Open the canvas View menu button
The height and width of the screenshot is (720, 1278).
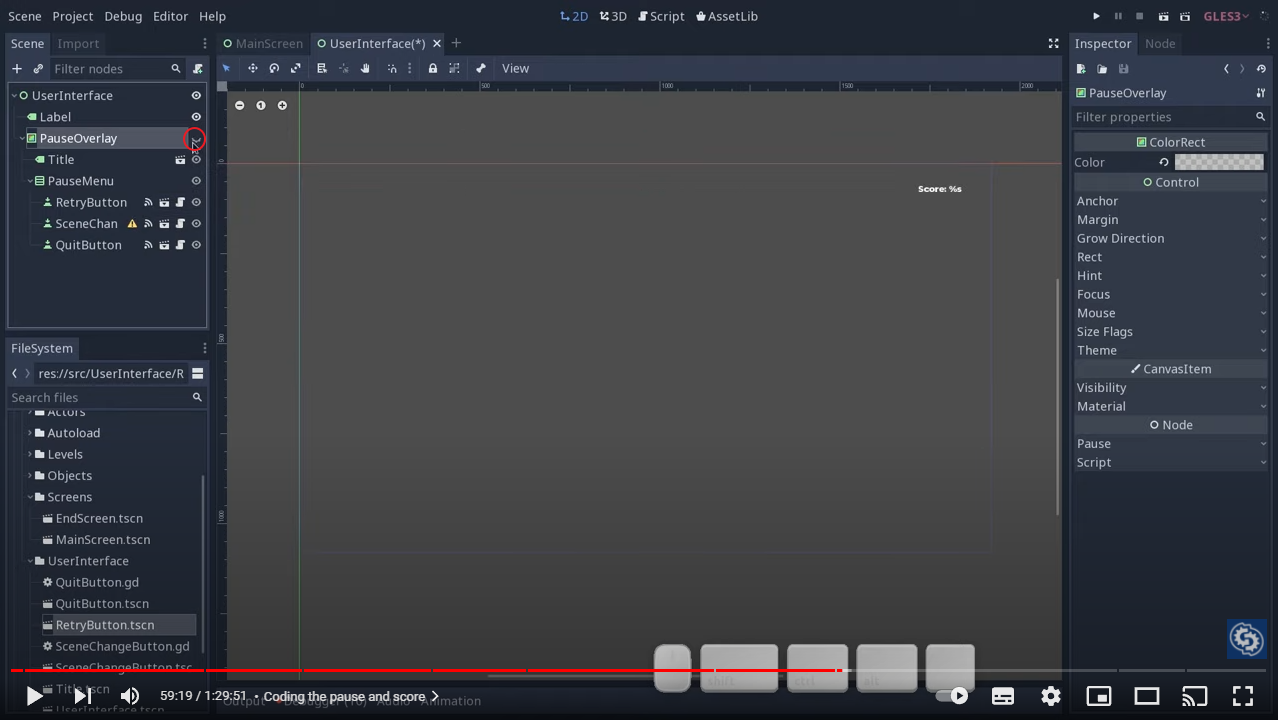pos(515,68)
